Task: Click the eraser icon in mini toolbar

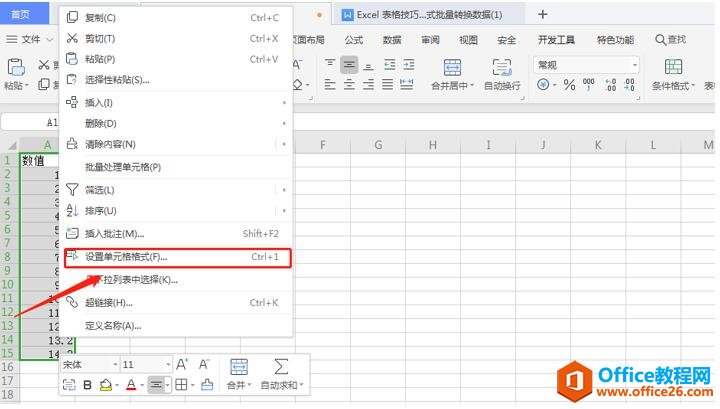Action: (208, 385)
